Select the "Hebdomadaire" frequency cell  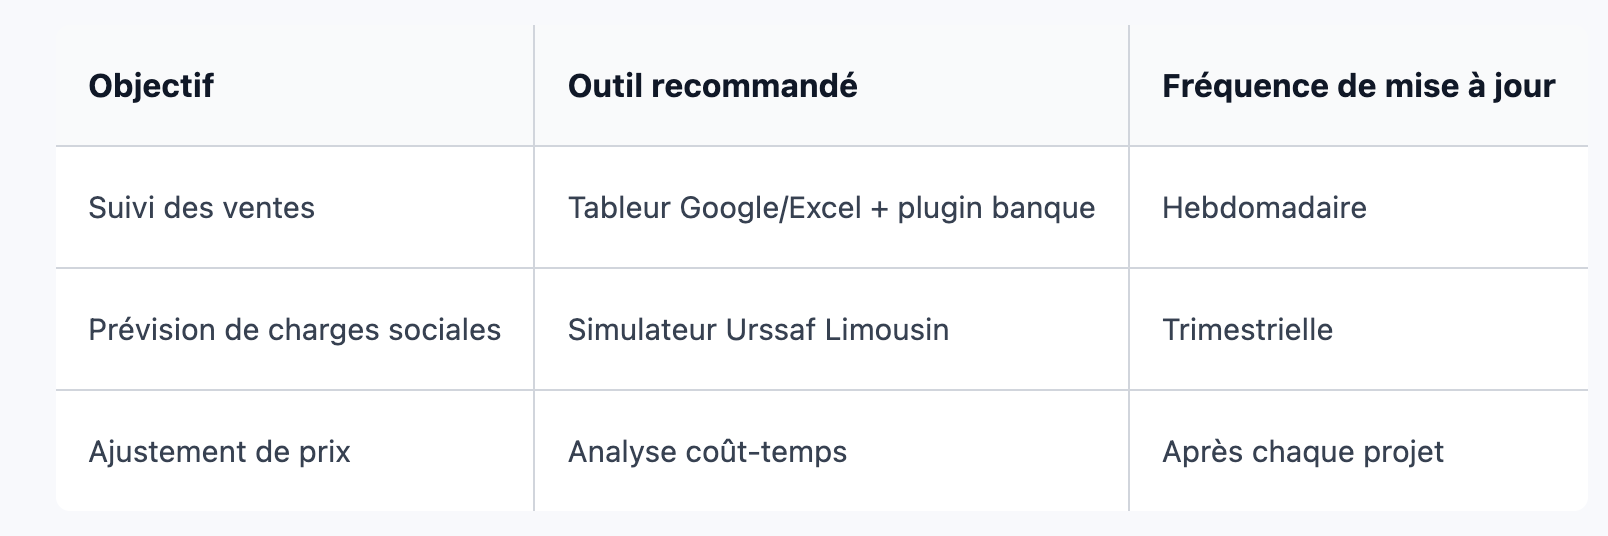[x=1358, y=208]
